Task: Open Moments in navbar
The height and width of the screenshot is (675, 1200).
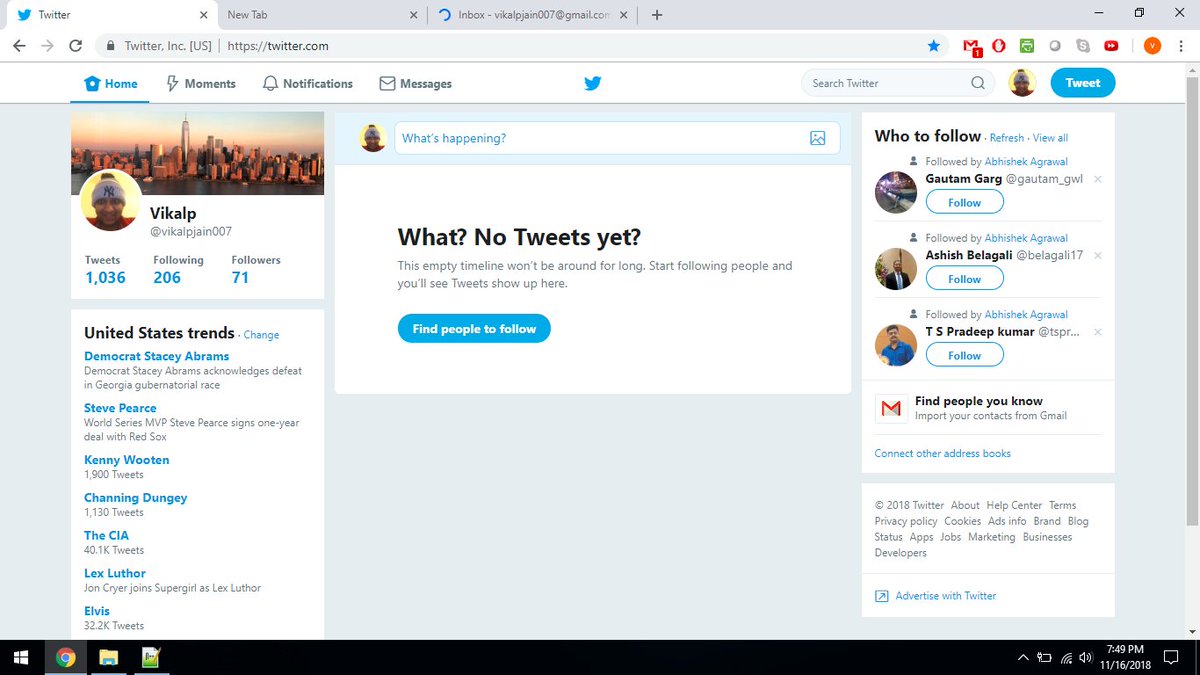Action: tap(200, 84)
